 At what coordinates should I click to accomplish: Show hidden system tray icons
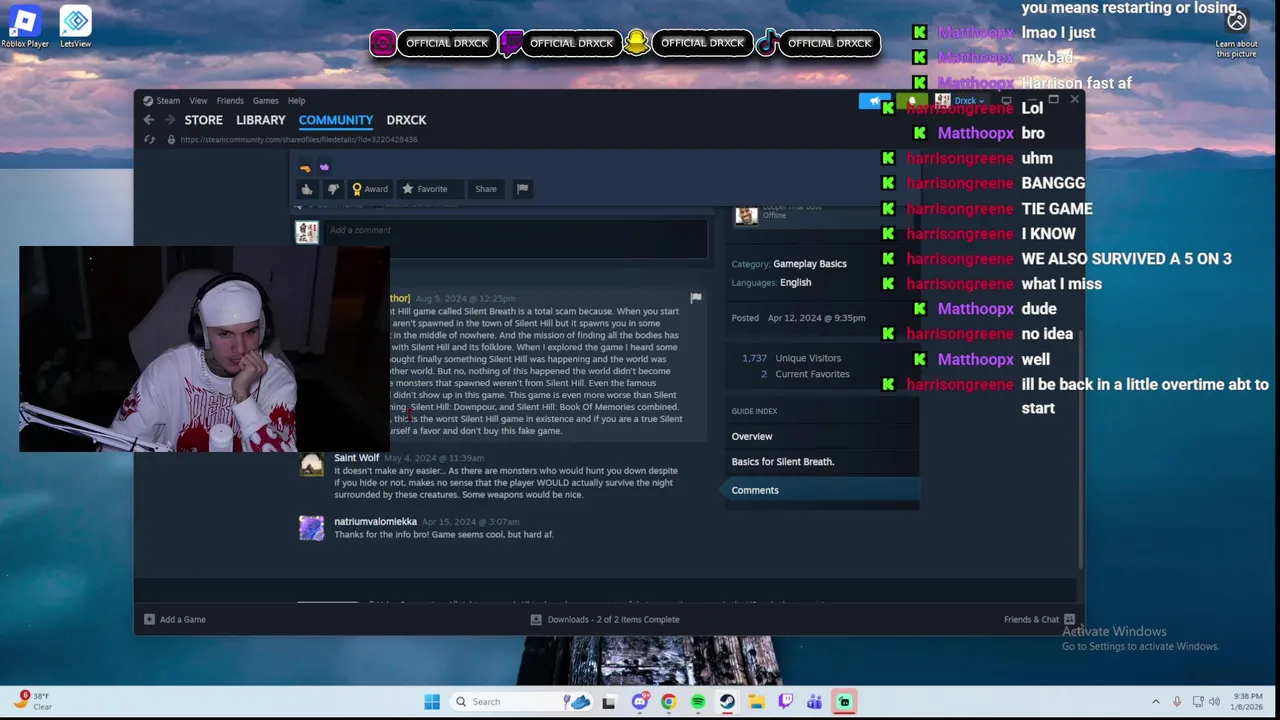[1156, 702]
